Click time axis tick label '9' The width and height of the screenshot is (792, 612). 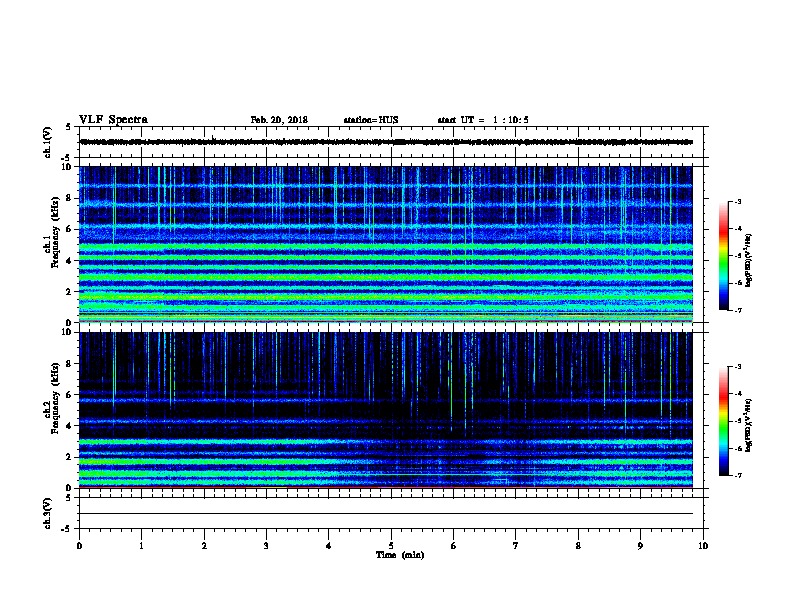[640, 546]
